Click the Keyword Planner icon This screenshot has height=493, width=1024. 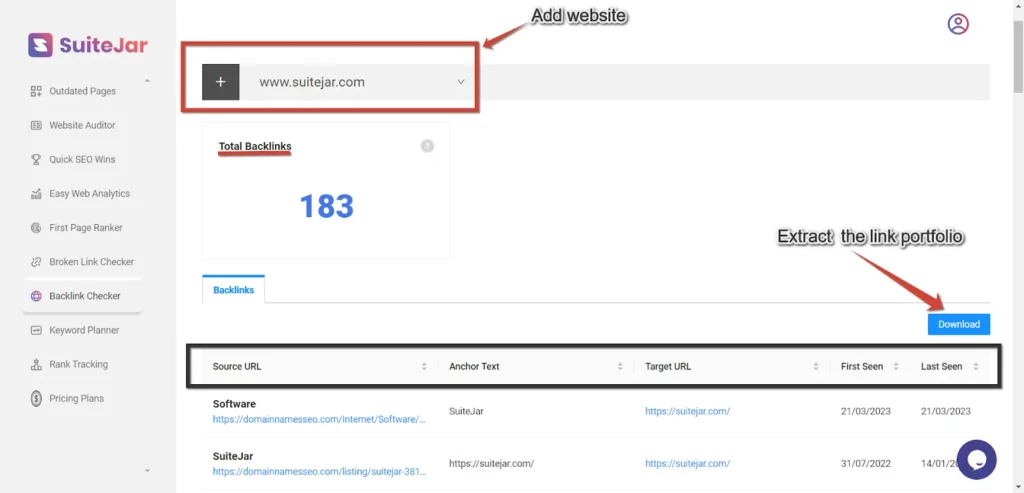point(37,330)
